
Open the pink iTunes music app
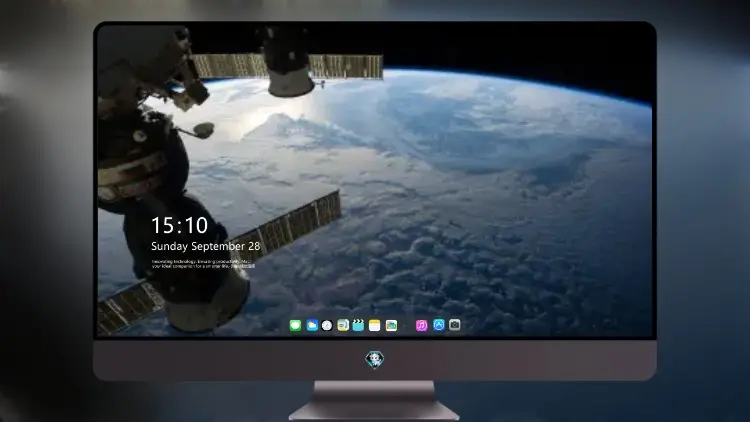pos(421,325)
